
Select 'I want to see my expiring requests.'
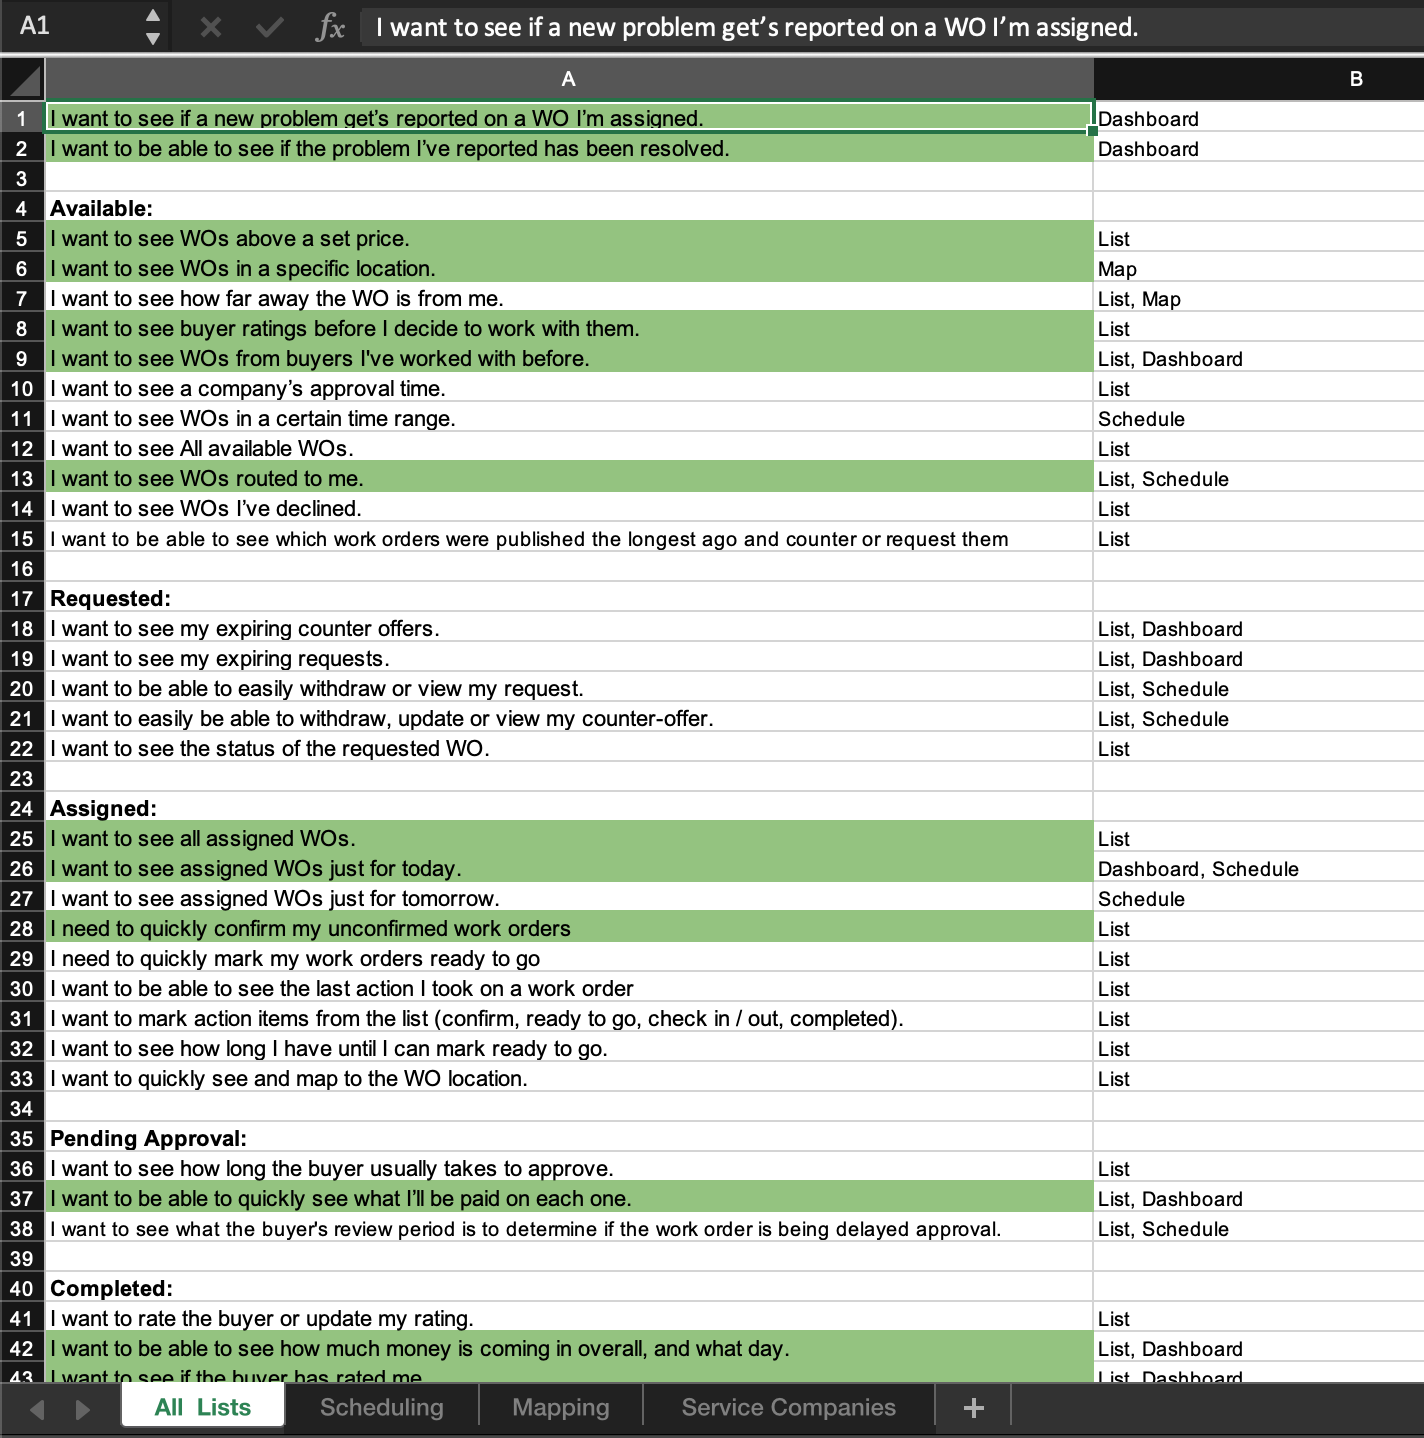[x=569, y=658]
